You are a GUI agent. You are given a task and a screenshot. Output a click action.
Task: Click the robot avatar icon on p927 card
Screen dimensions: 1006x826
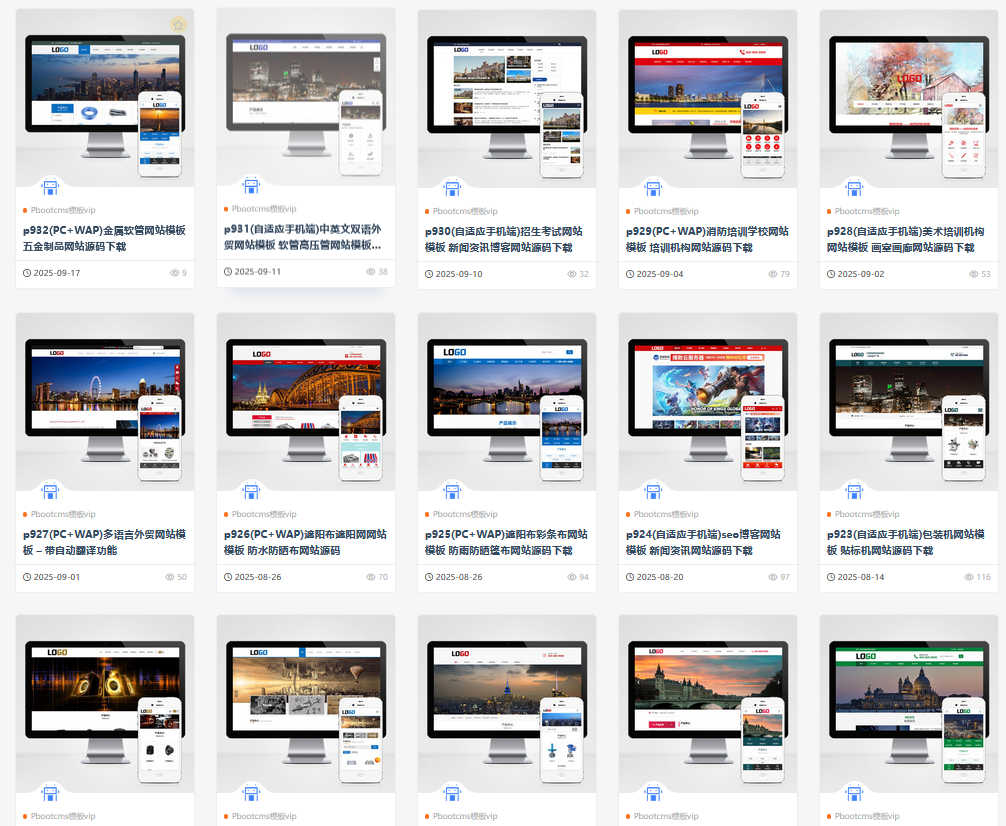(50, 491)
